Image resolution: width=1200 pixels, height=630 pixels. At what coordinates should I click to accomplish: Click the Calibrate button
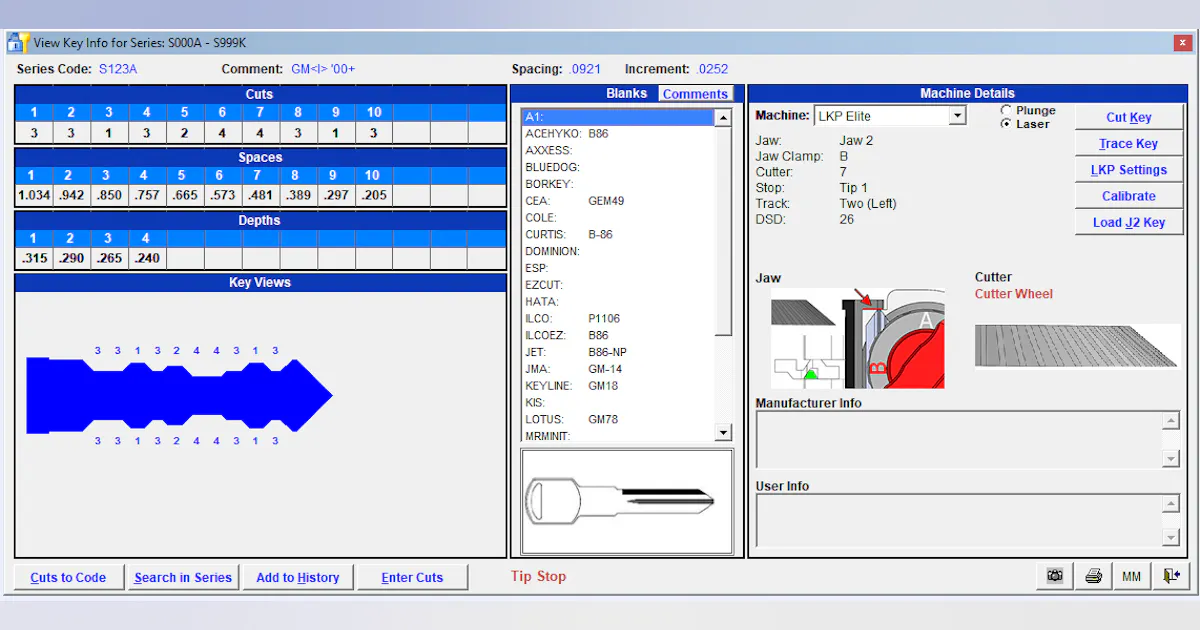pyautogui.click(x=1129, y=196)
